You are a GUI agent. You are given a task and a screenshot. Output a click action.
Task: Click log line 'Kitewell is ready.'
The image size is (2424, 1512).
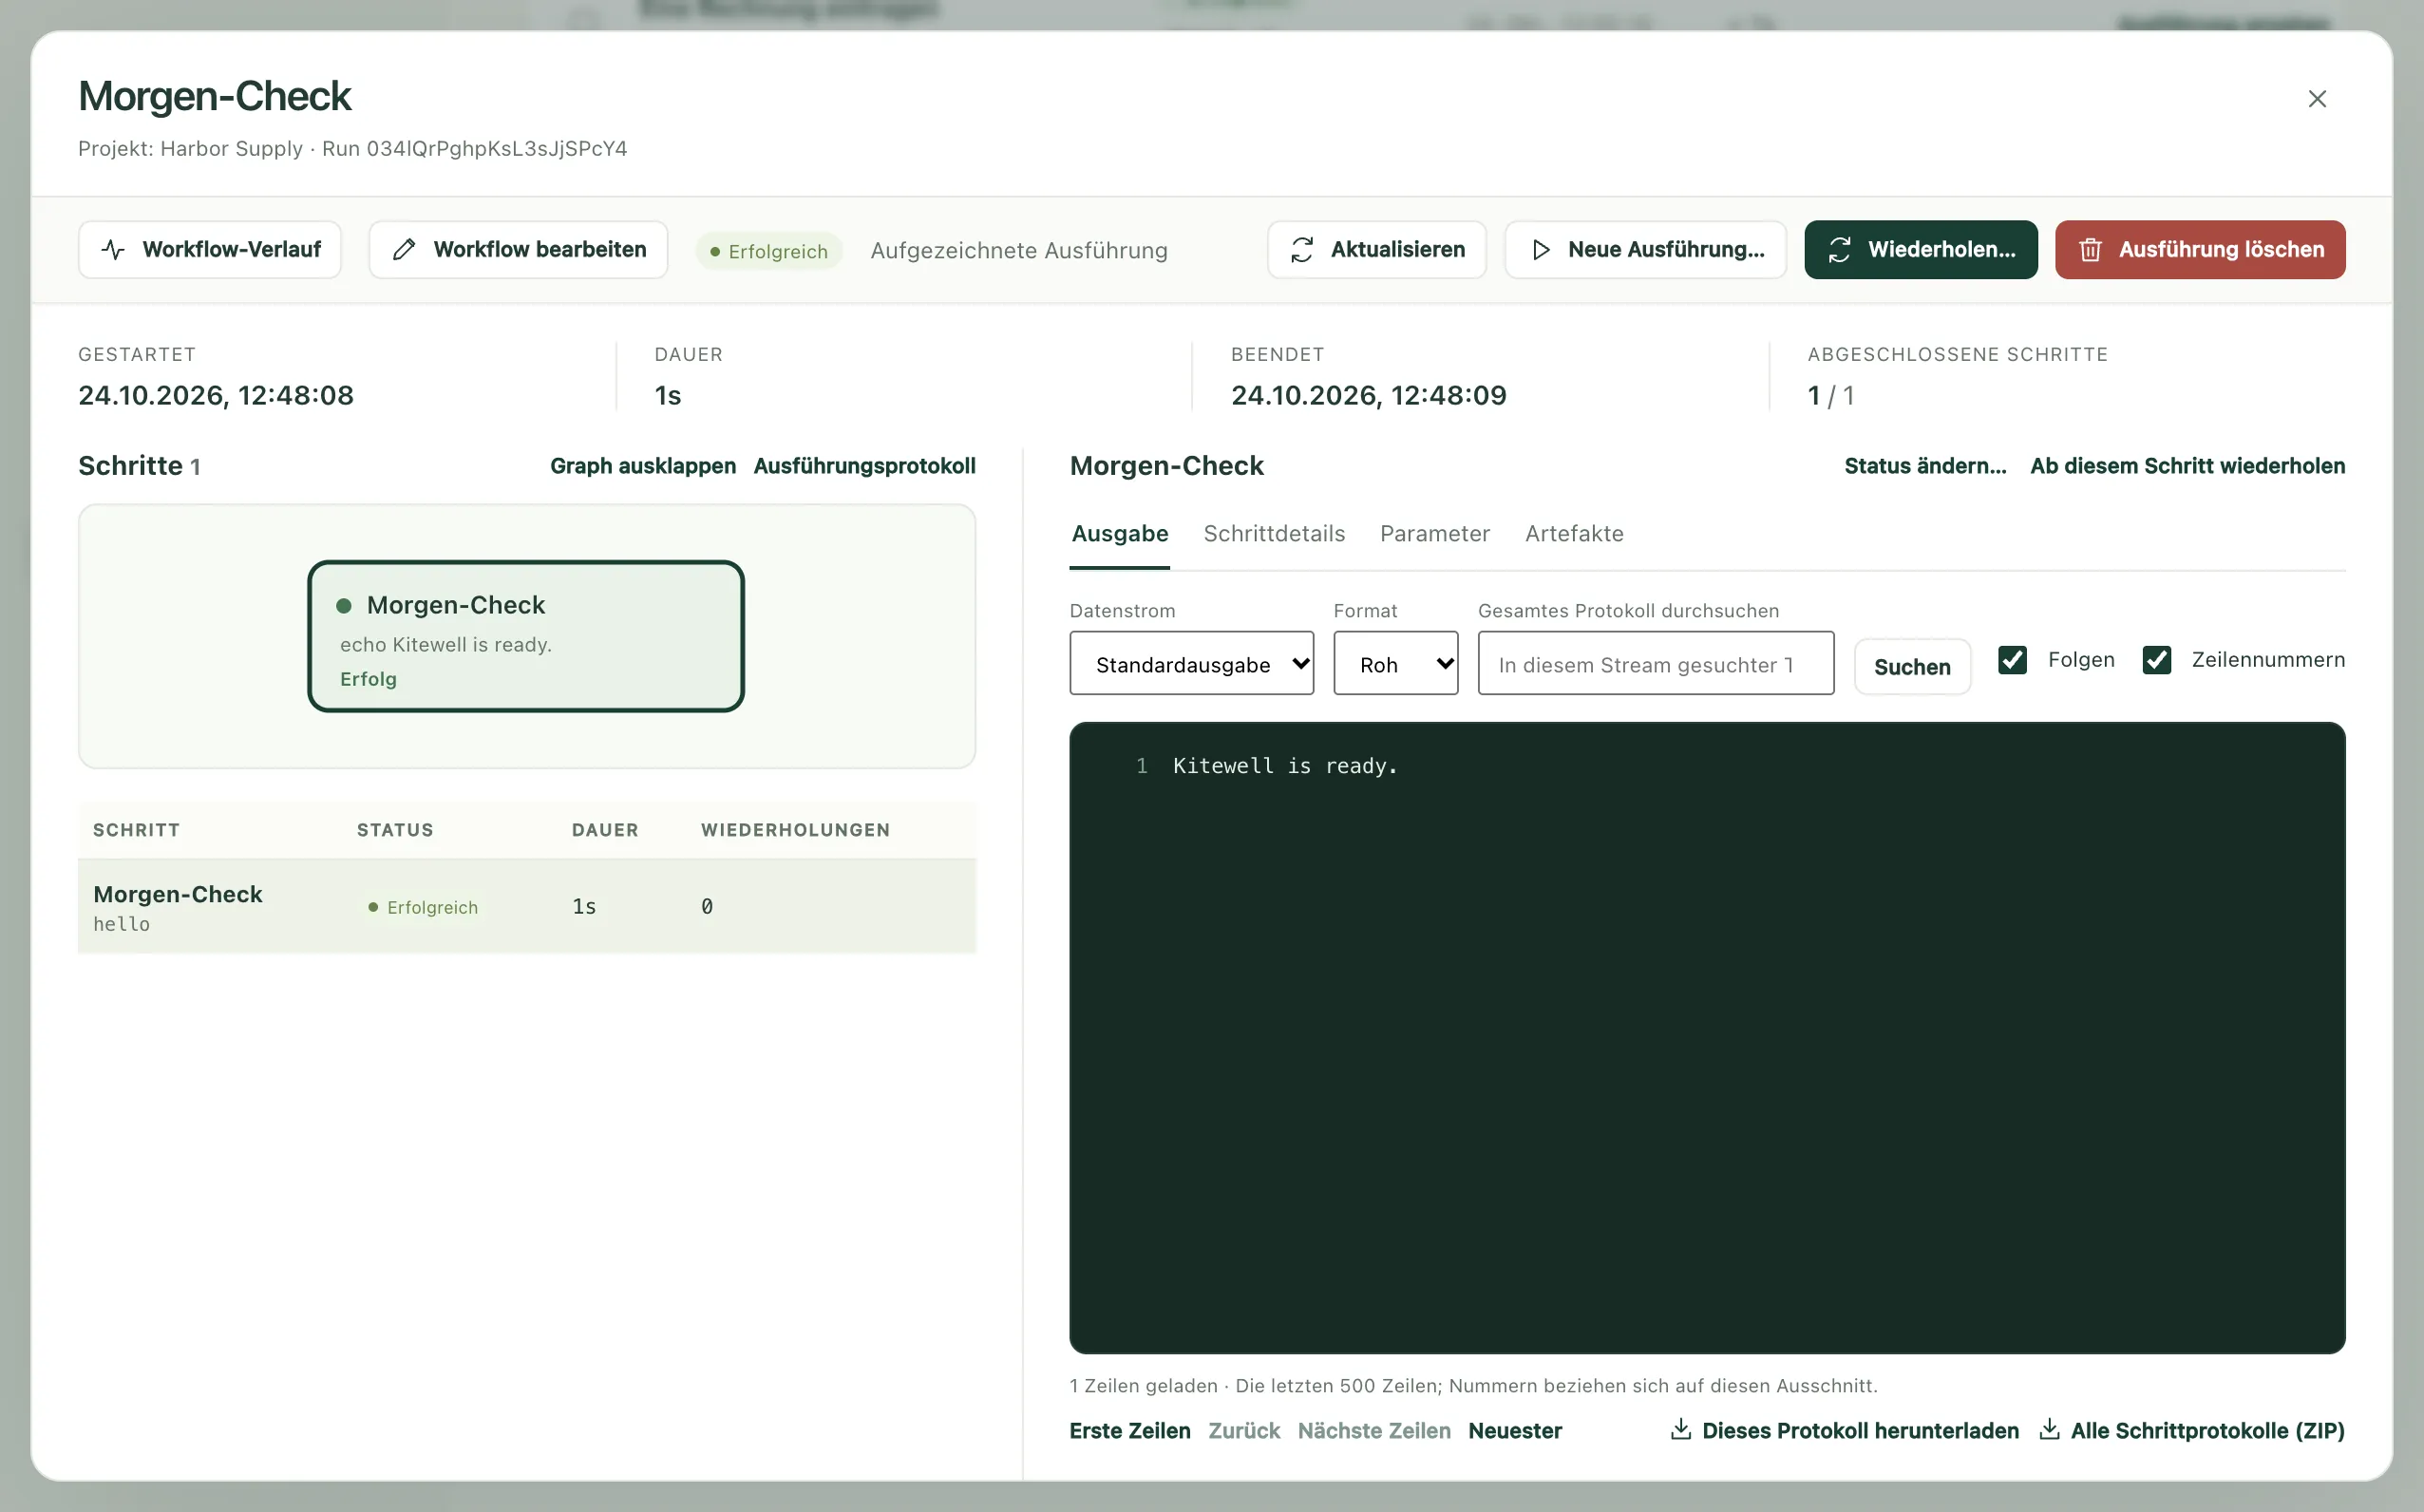(x=1285, y=766)
